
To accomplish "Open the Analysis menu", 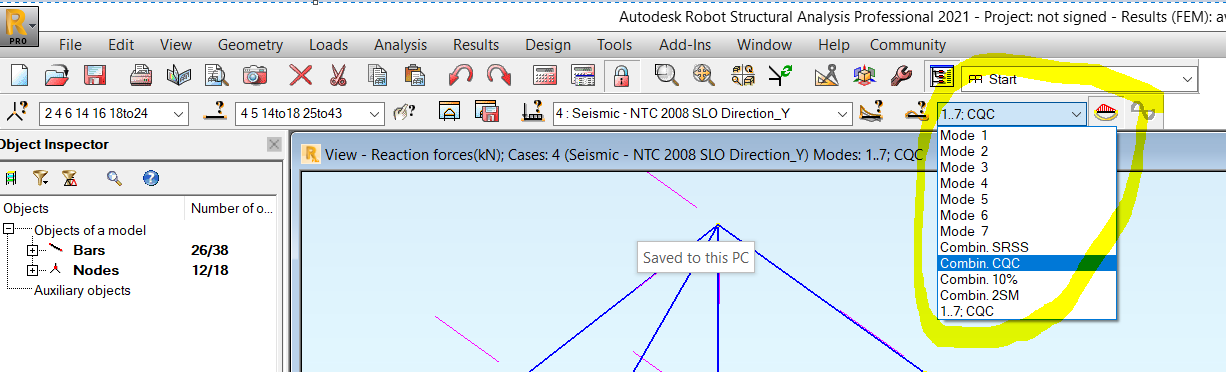I will (x=400, y=45).
